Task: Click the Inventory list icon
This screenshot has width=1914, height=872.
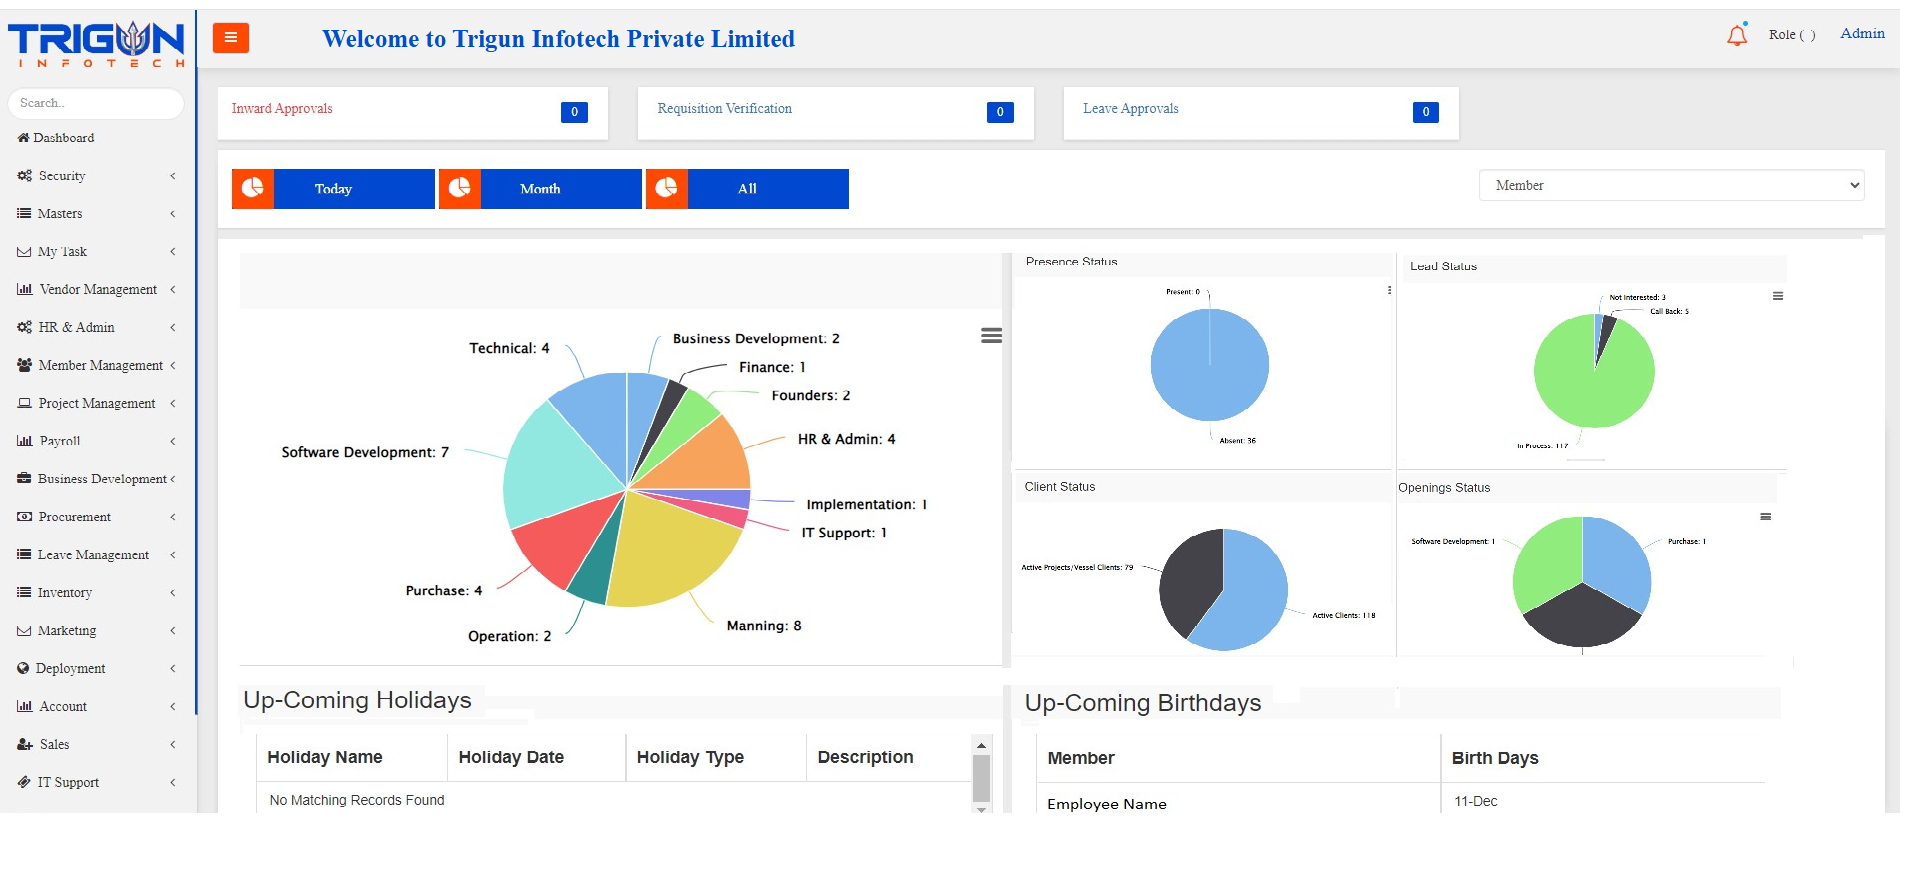Action: 24,593
